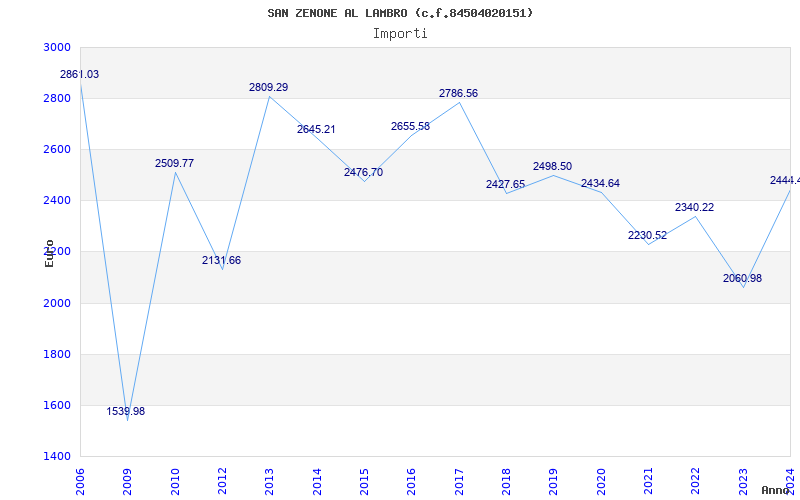Select the 2131.66 data label

221,260
